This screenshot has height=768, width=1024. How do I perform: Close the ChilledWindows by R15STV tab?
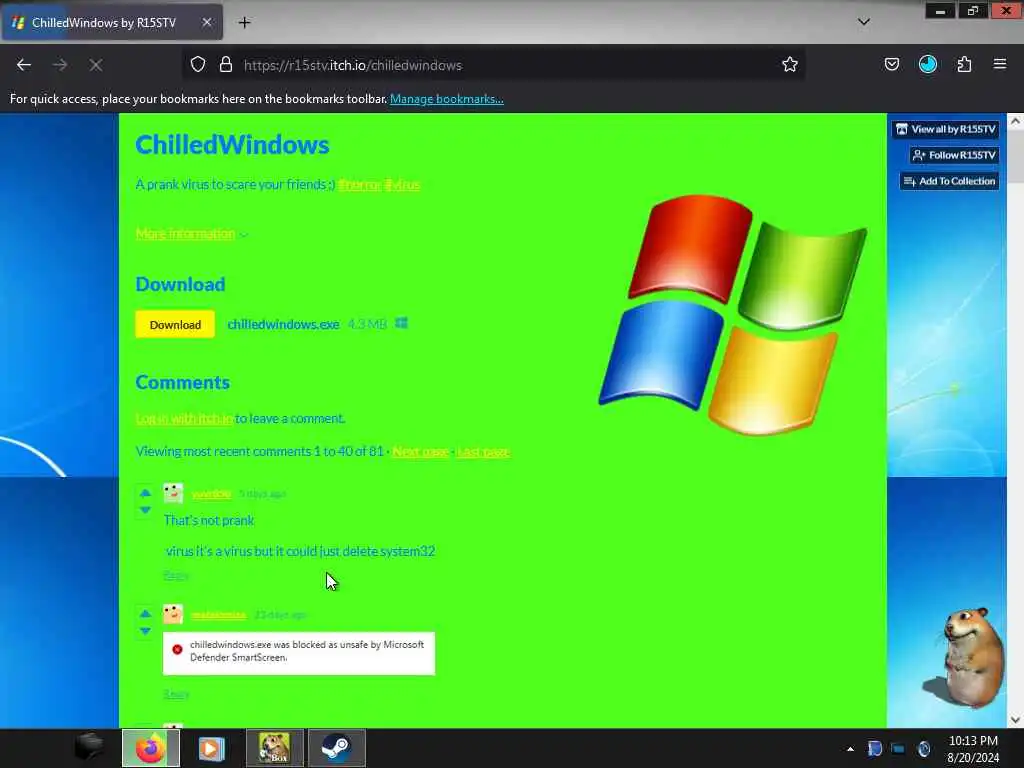point(206,22)
